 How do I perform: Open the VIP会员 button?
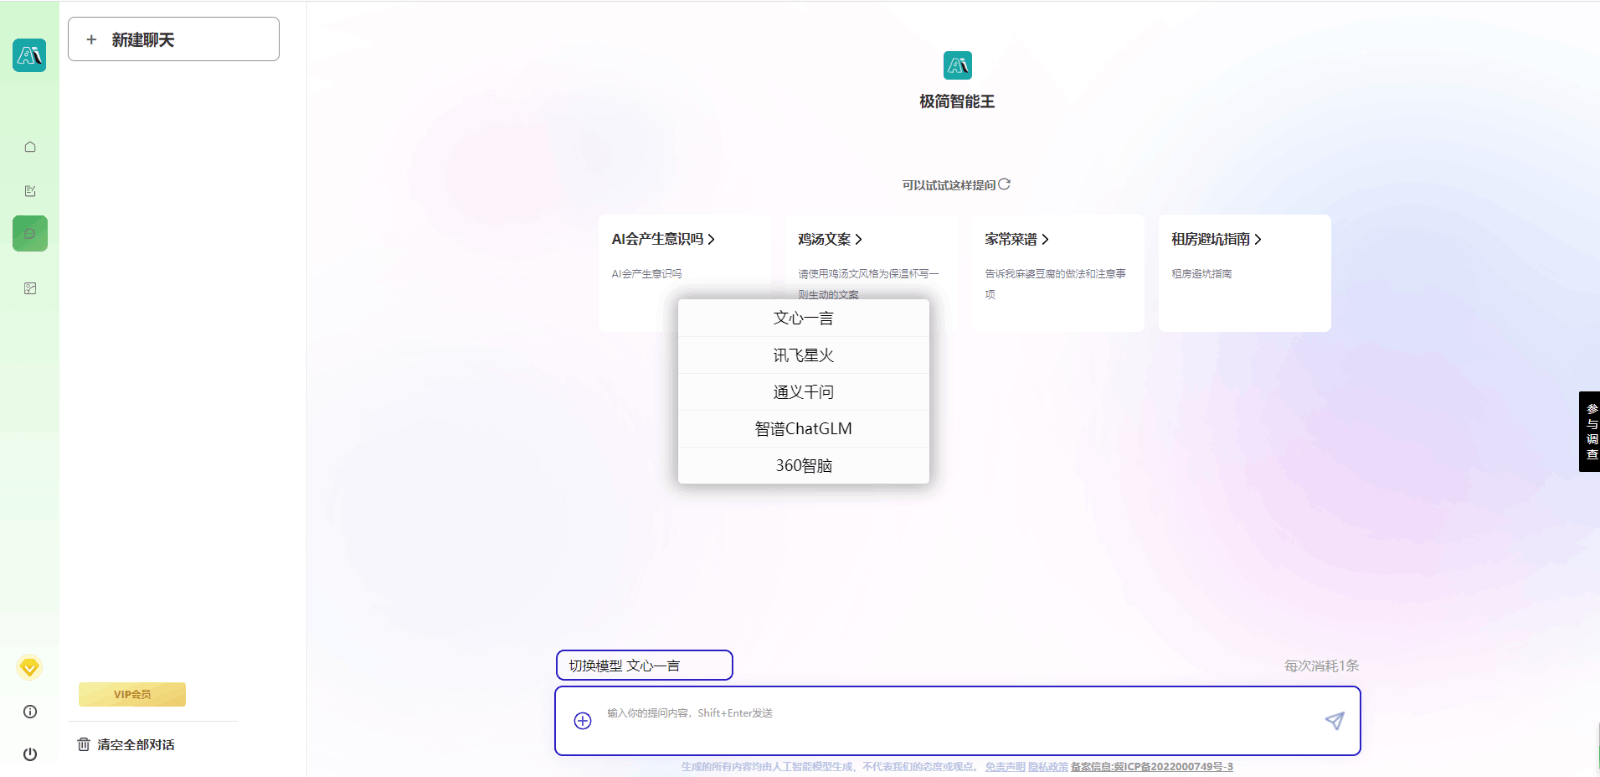(132, 694)
